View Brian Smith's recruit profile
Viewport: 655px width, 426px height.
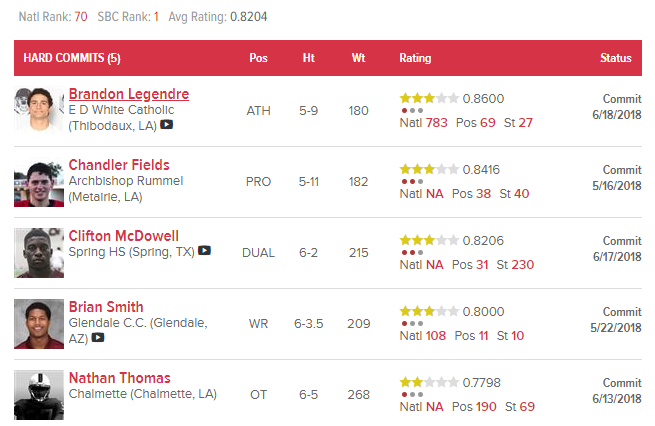[106, 307]
